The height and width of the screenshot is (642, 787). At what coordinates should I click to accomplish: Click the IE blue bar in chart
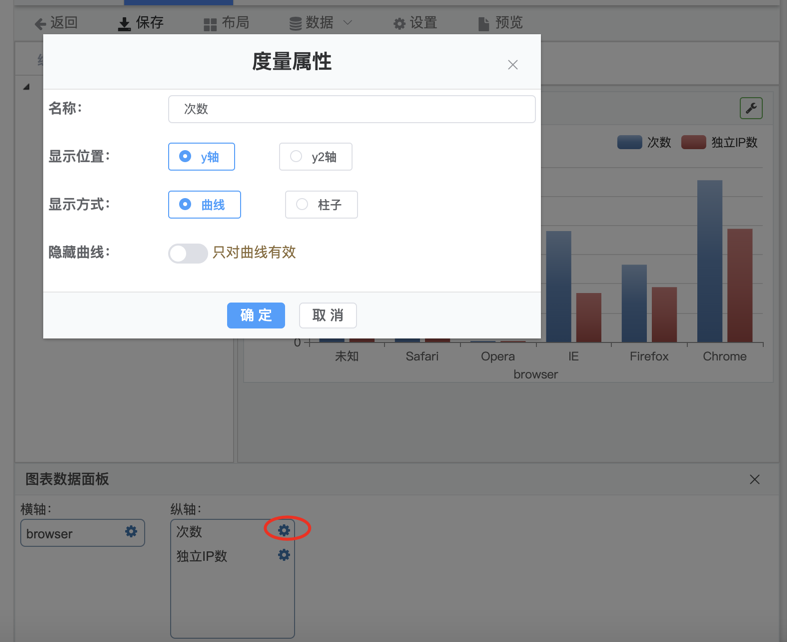pos(559,287)
